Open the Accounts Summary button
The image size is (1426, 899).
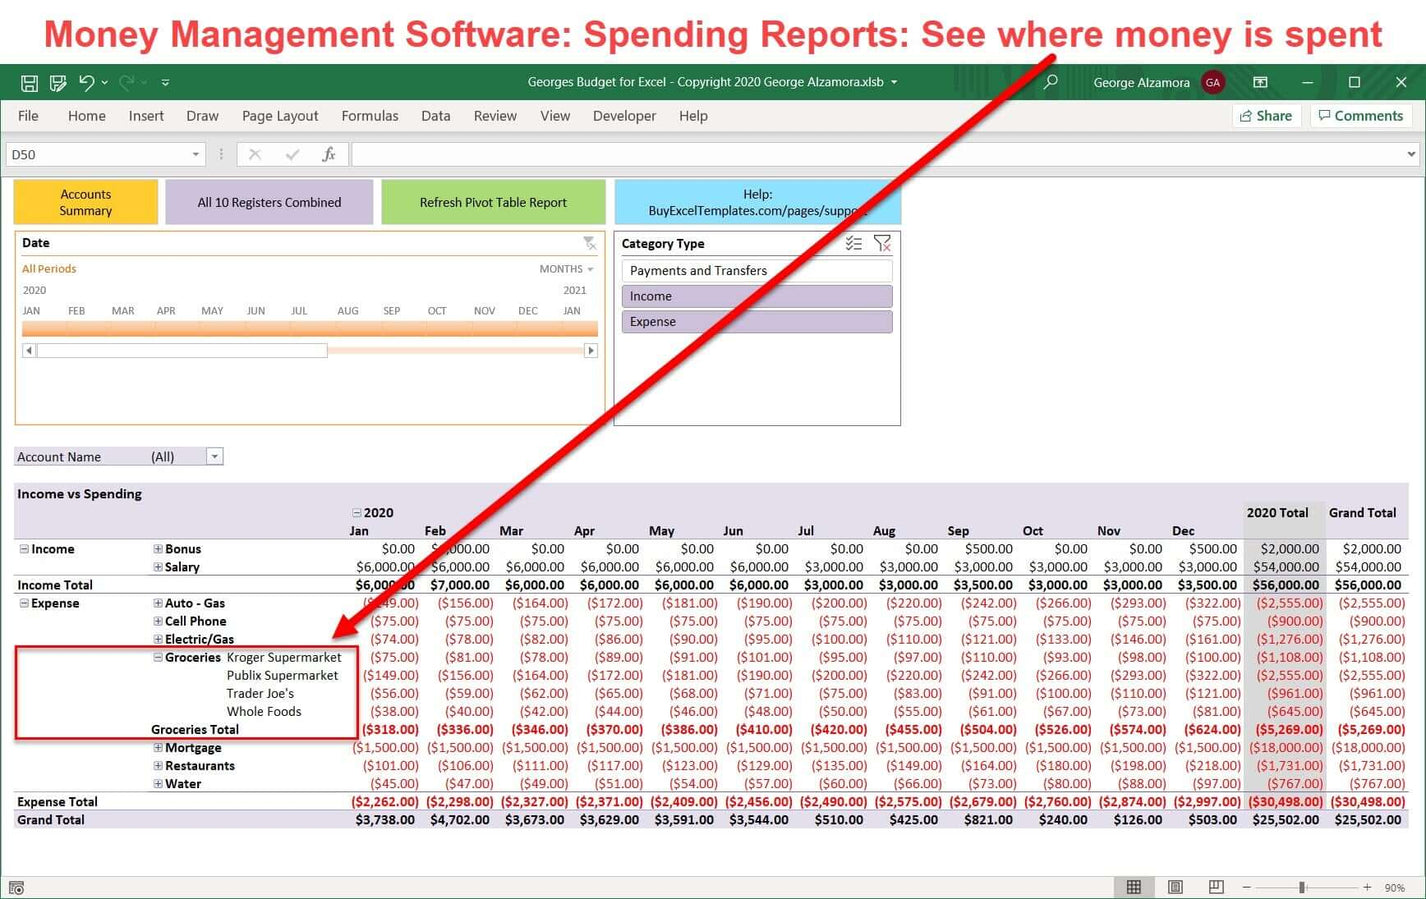click(85, 201)
